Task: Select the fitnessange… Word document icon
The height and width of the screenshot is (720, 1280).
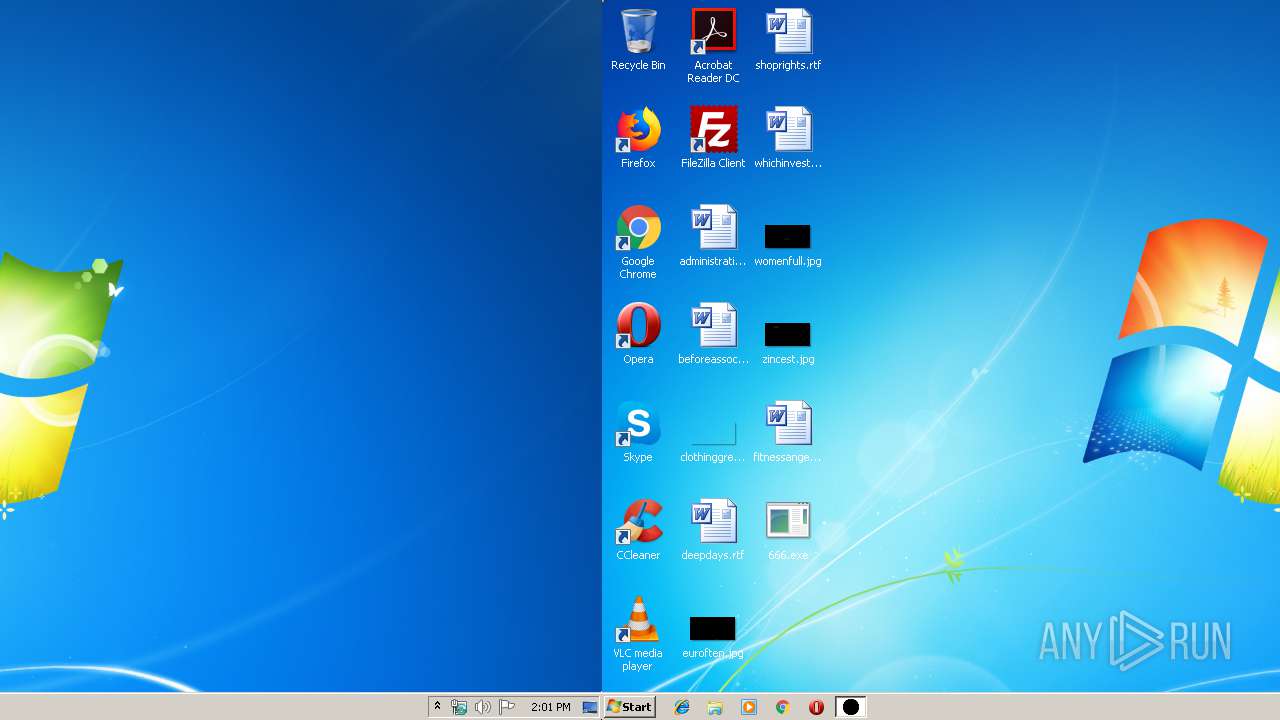Action: pos(788,432)
